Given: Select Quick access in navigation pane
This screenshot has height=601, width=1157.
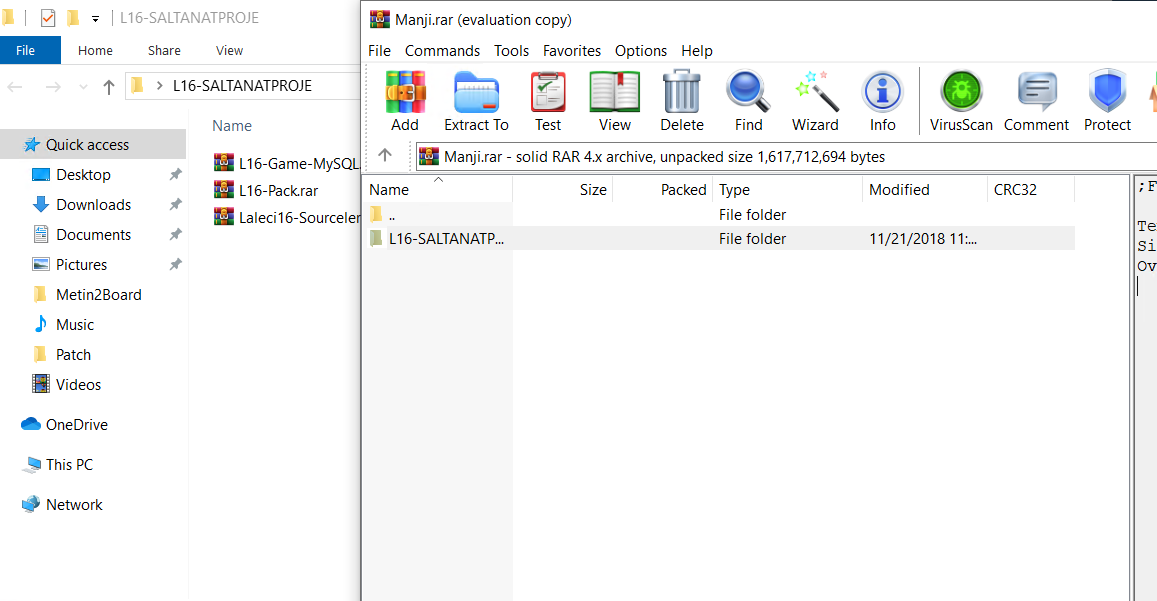Looking at the screenshot, I should [93, 145].
